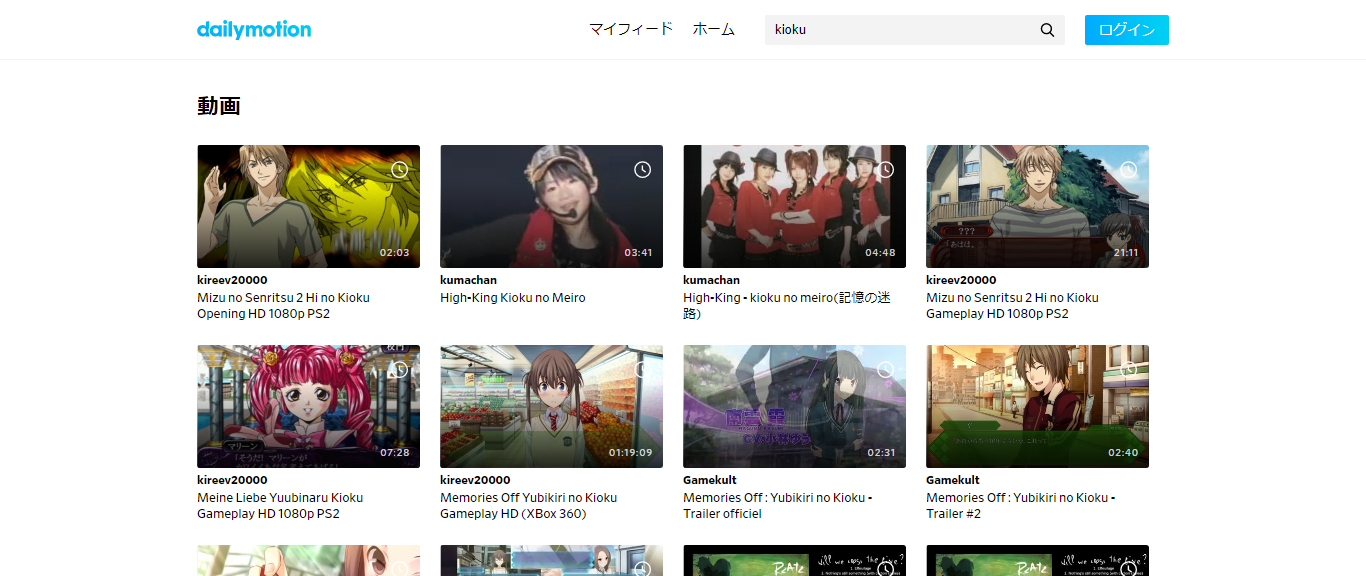Click watch later clock on the 04:48 video
1366x576 pixels.
(885, 169)
